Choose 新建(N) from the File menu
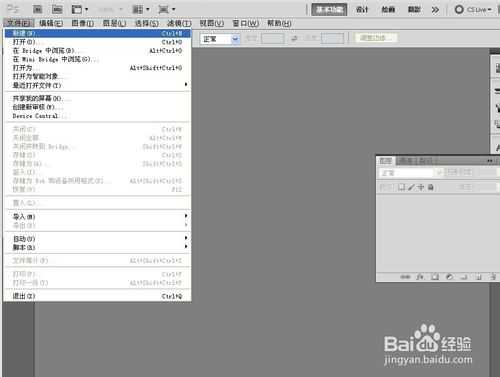 [97, 33]
